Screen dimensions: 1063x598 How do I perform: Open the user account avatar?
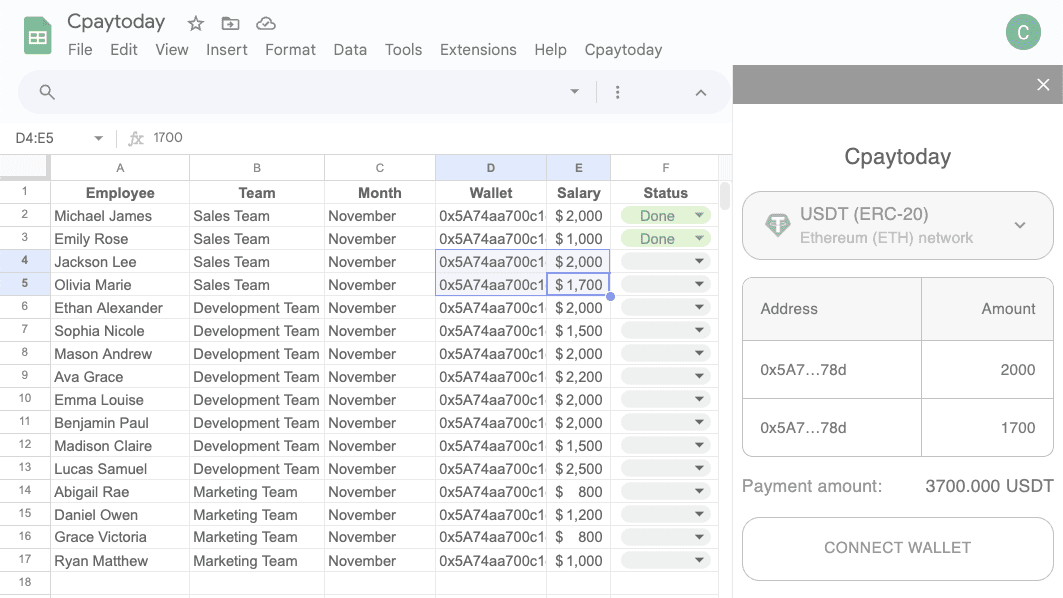[1023, 32]
